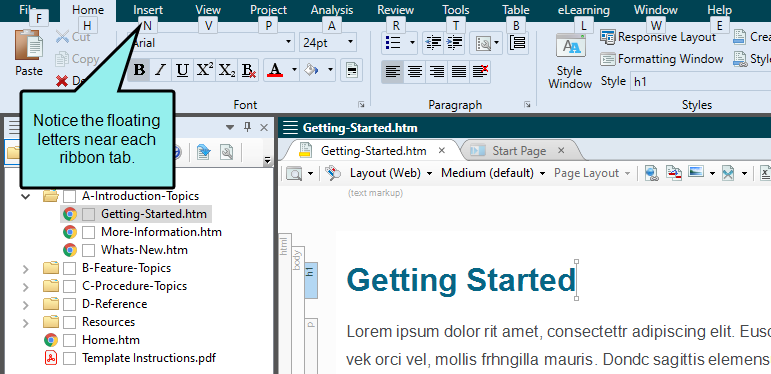This screenshot has width=771, height=374.
Task: Clear inline character formatting
Action: coord(249,70)
